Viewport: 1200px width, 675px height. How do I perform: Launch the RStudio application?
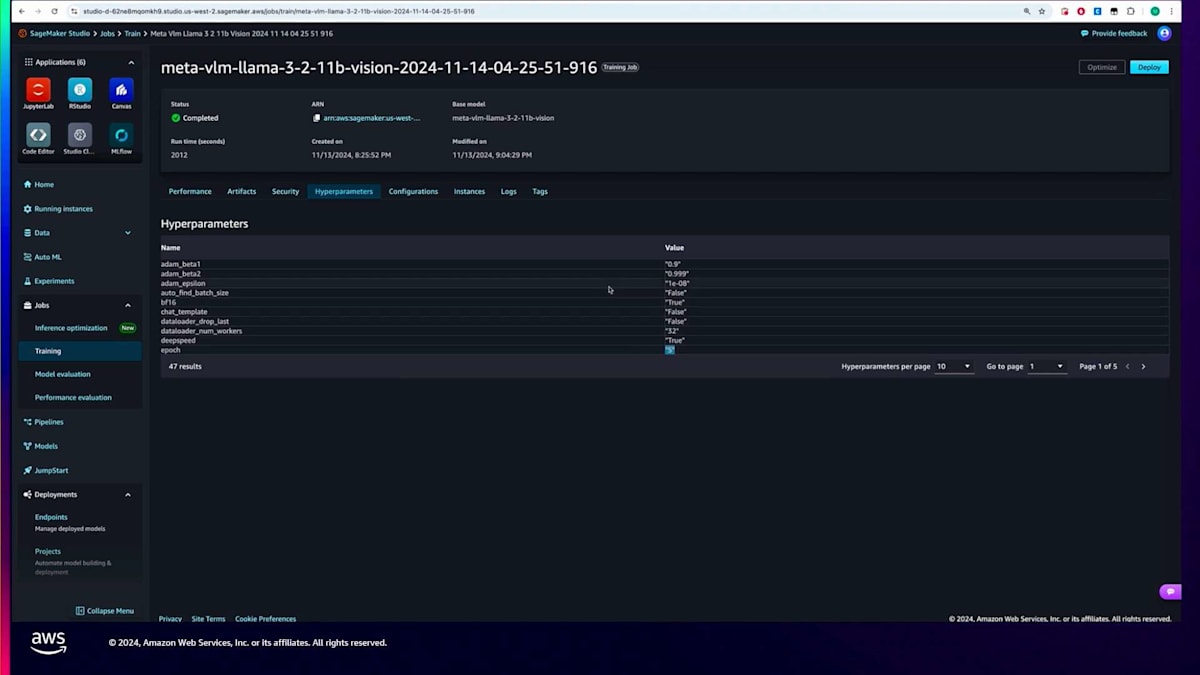coord(80,90)
